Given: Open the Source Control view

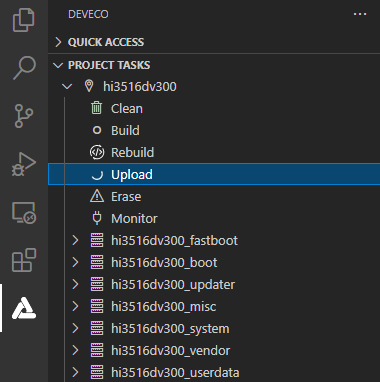Looking at the screenshot, I should click(x=24, y=116).
